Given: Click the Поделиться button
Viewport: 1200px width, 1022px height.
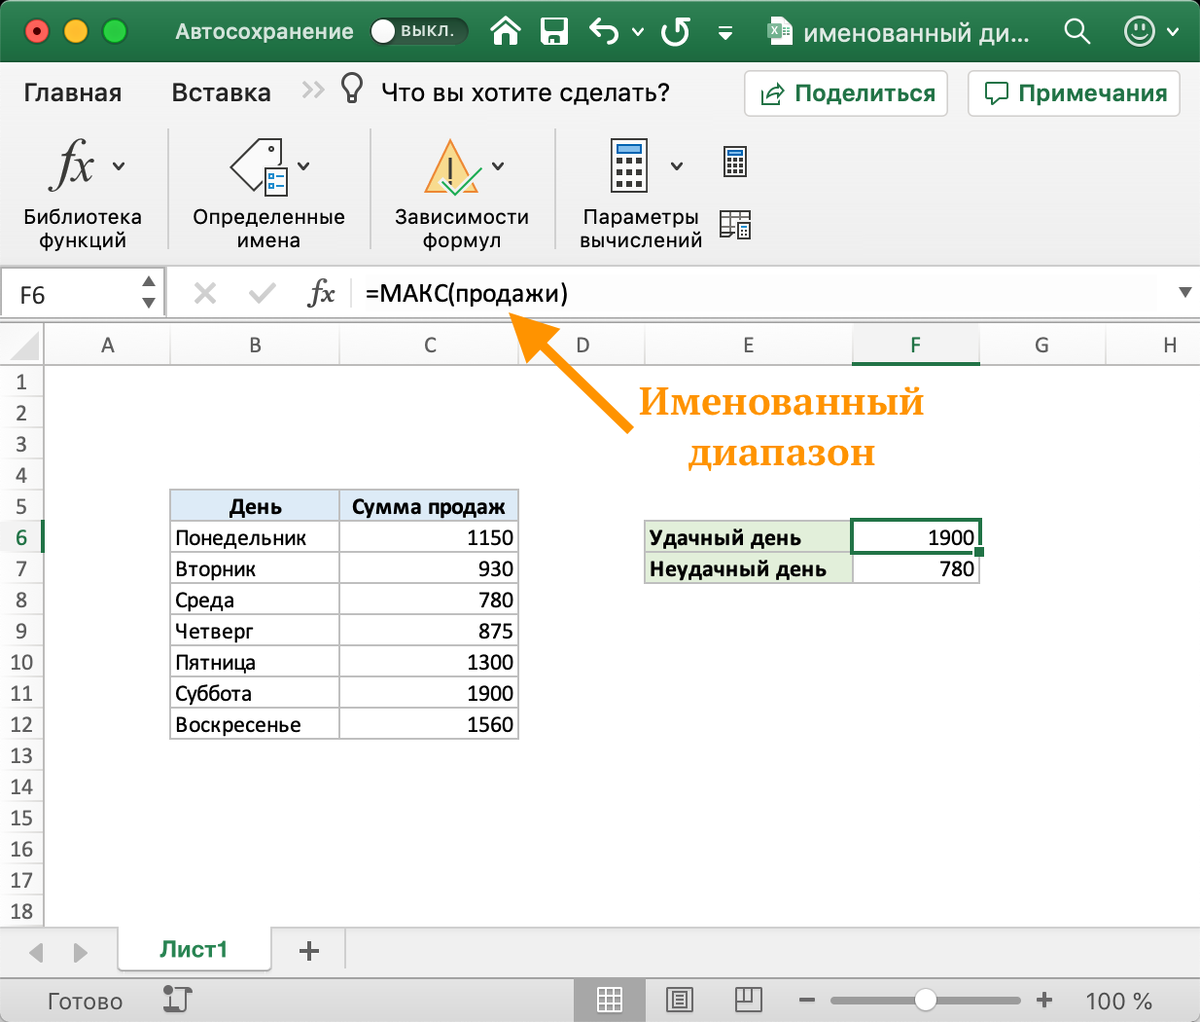Looking at the screenshot, I should coord(846,93).
